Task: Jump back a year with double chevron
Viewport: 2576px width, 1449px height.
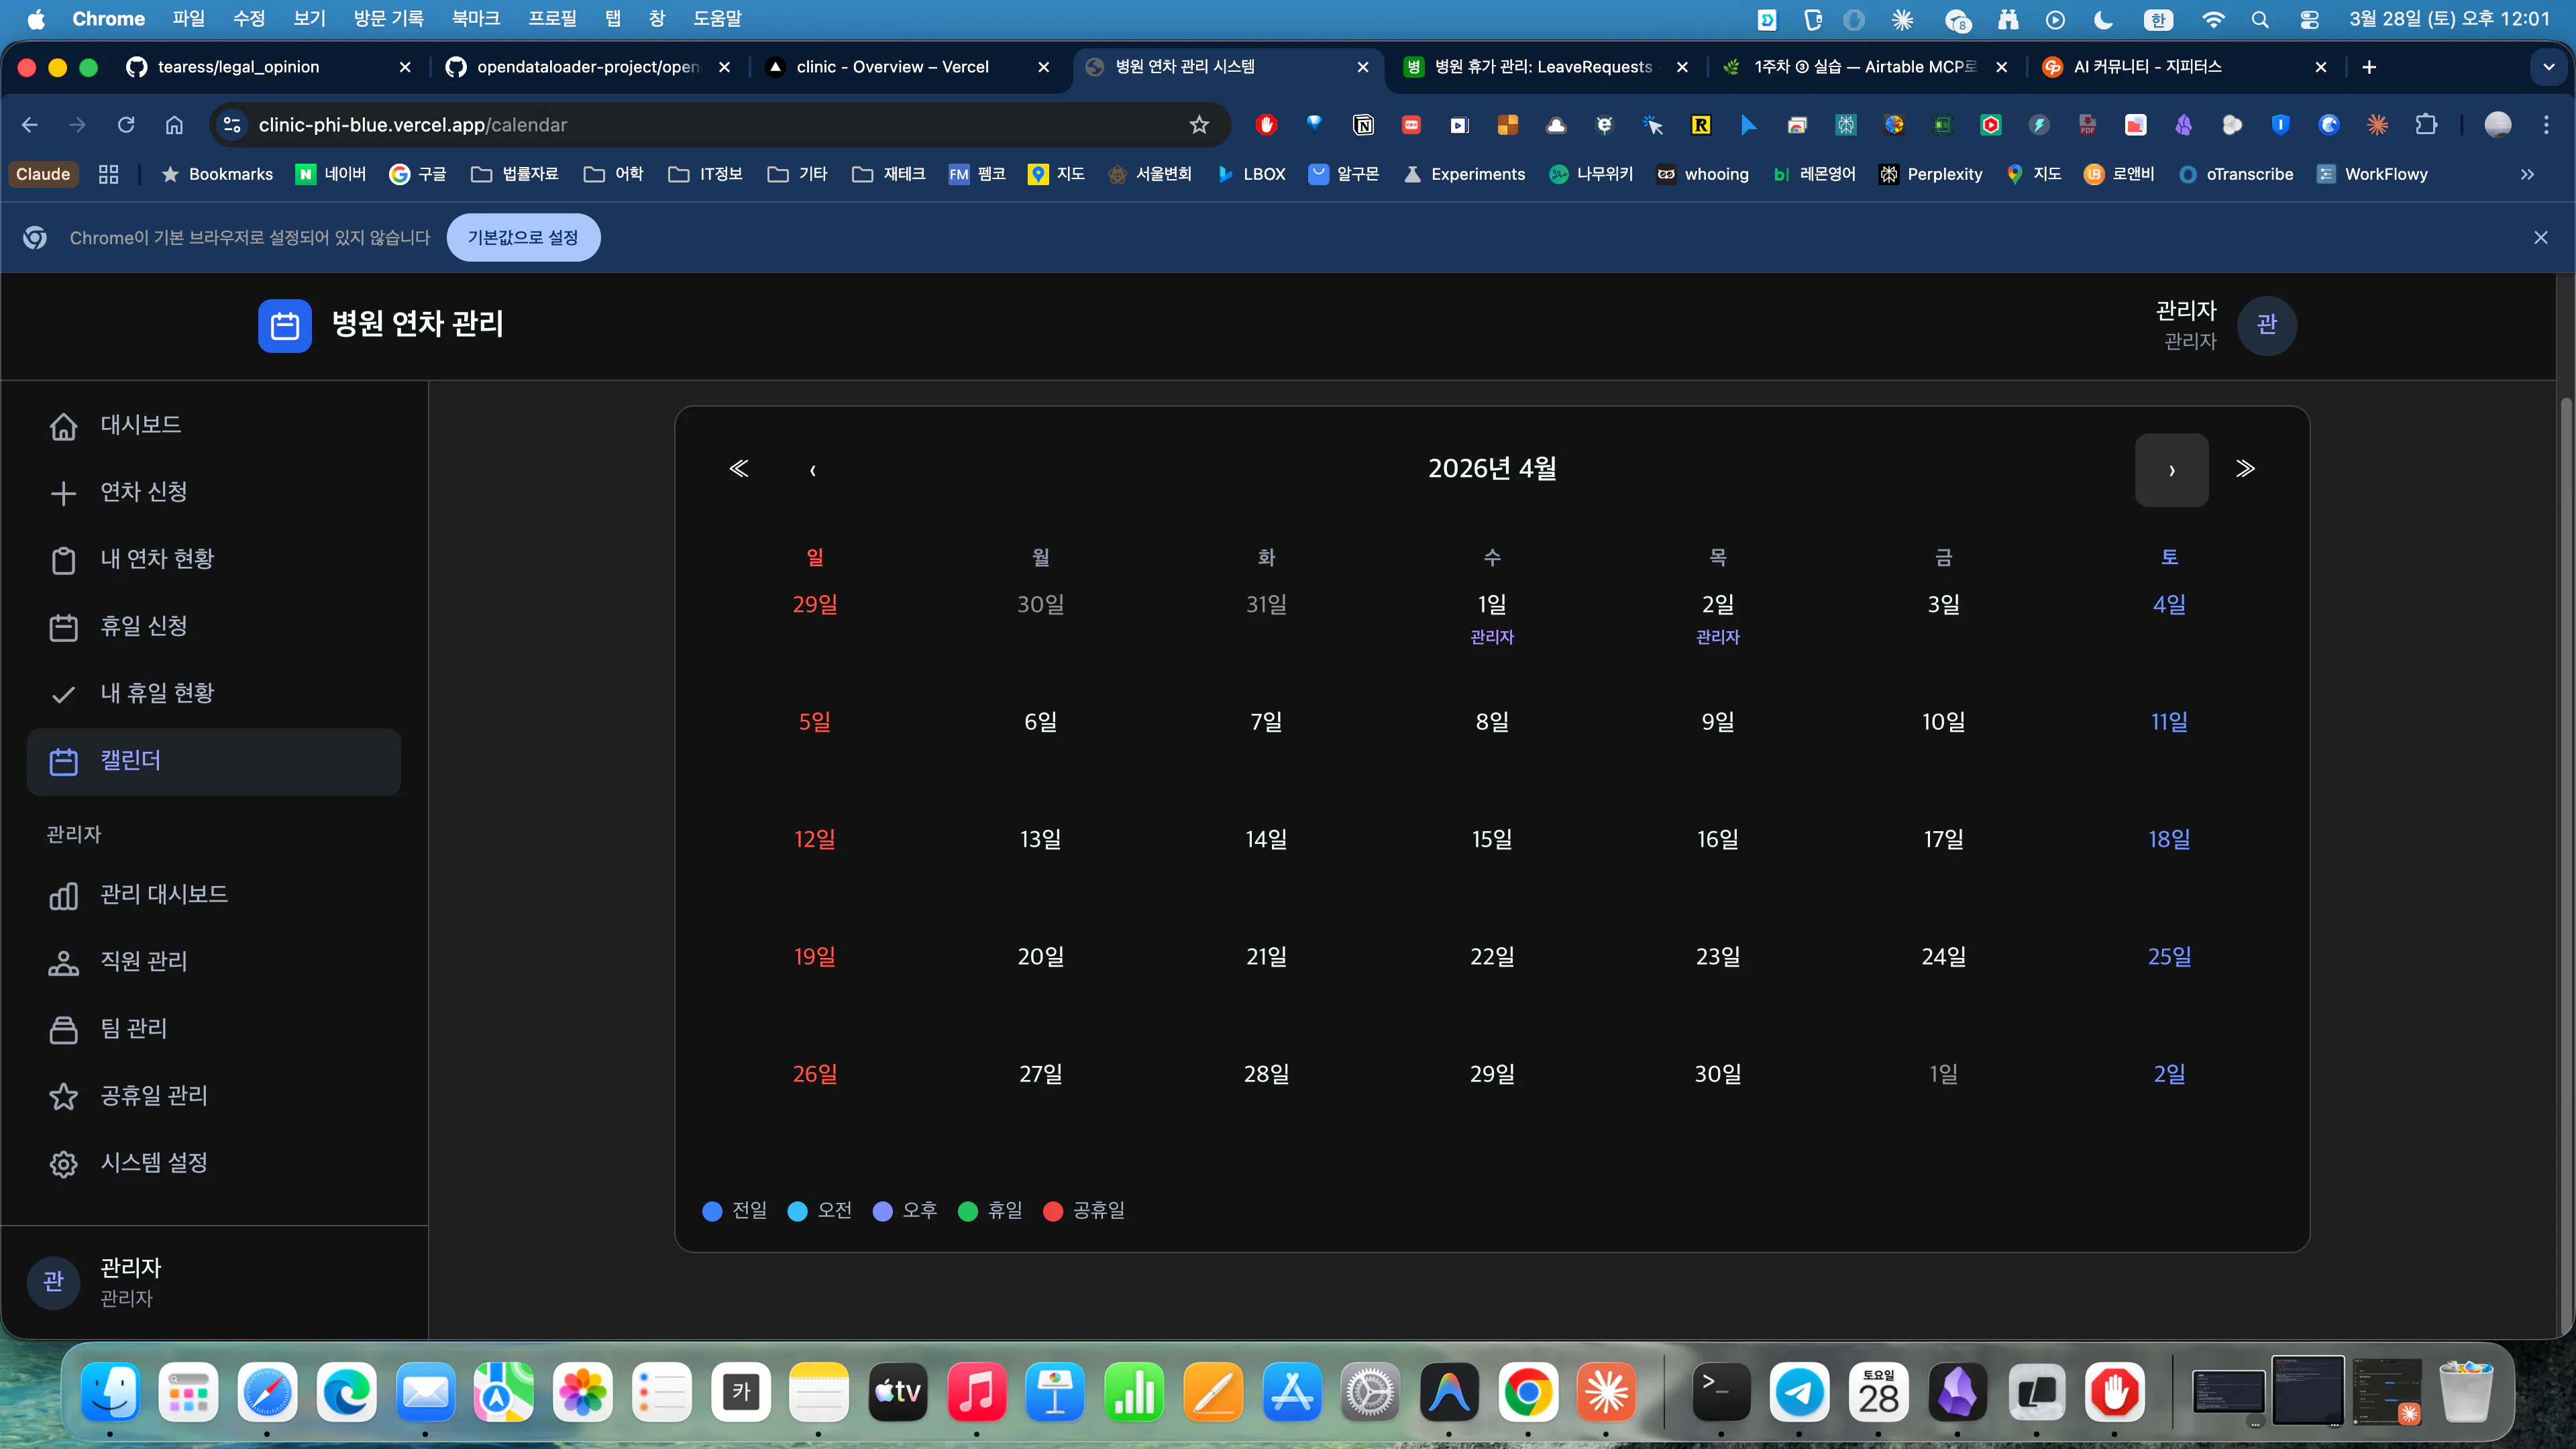Action: pos(739,469)
